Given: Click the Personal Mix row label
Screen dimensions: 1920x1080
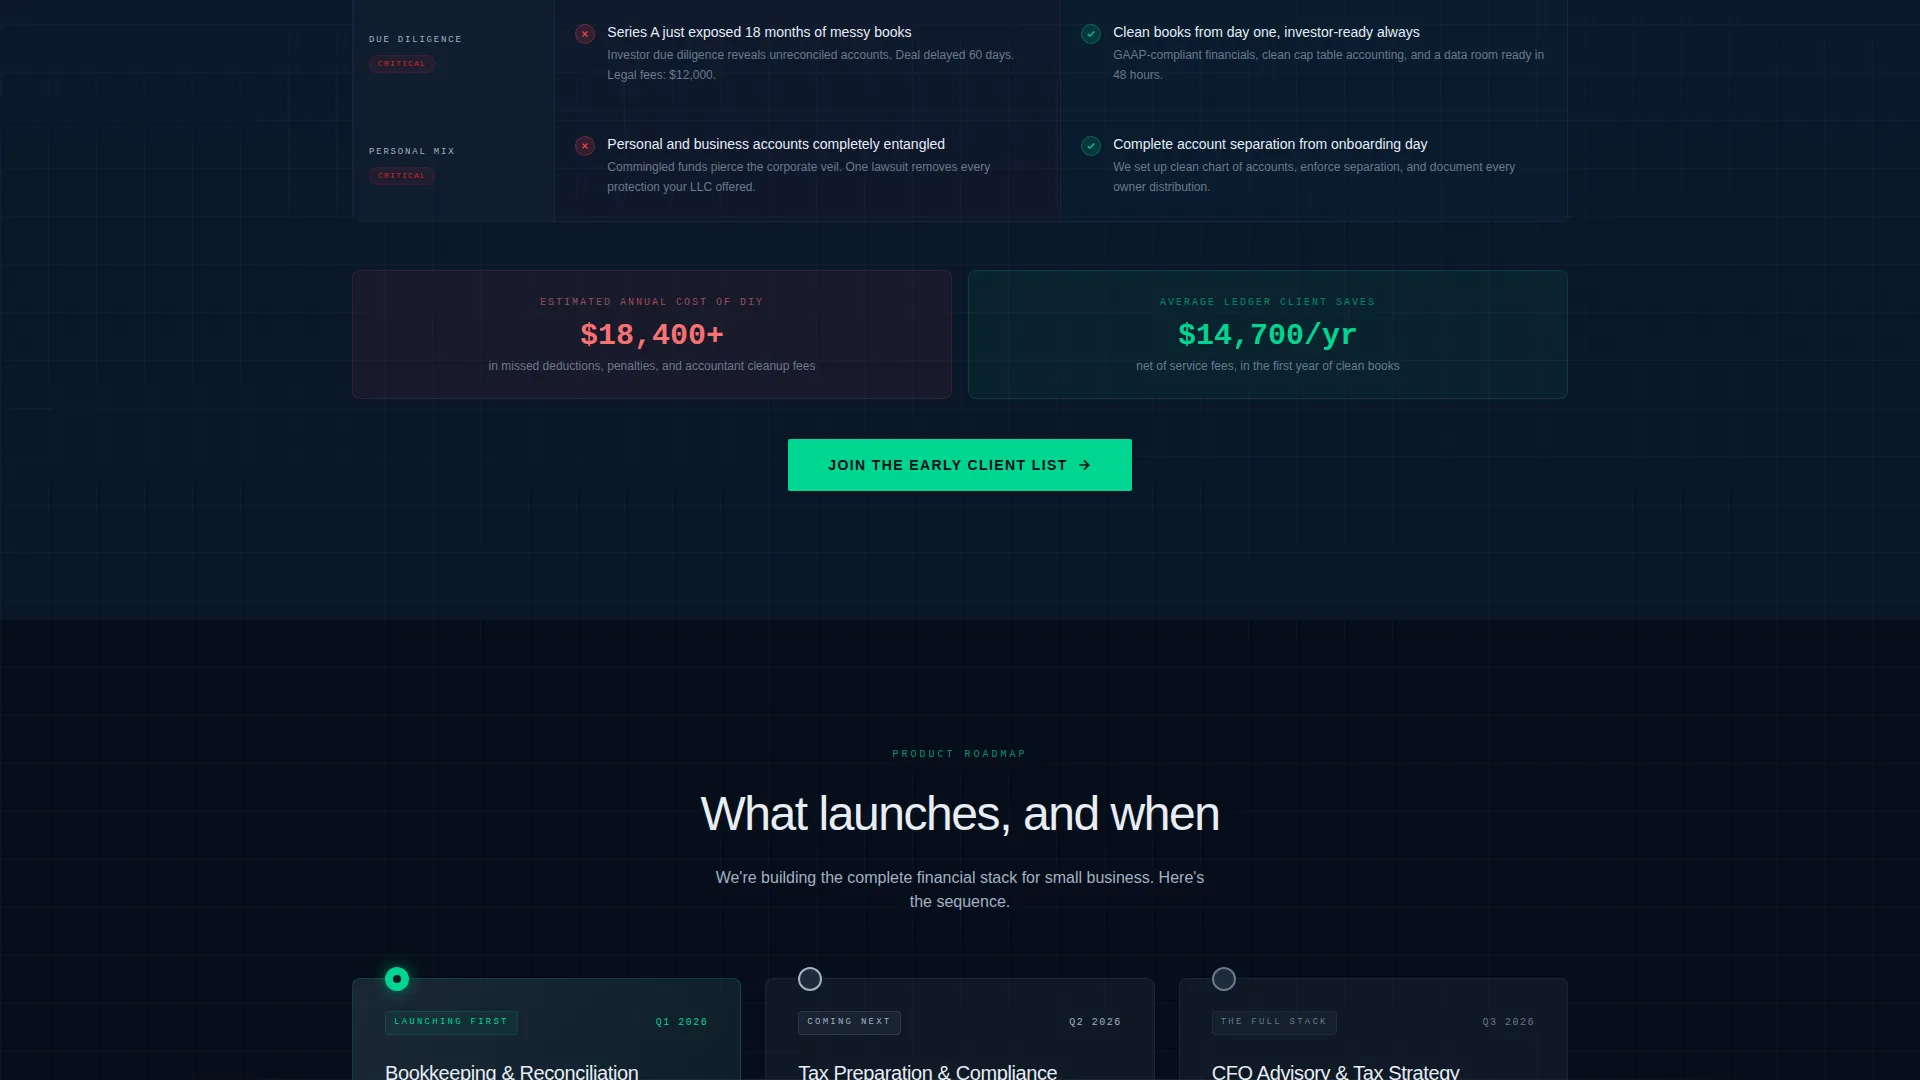Looking at the screenshot, I should click(x=412, y=152).
